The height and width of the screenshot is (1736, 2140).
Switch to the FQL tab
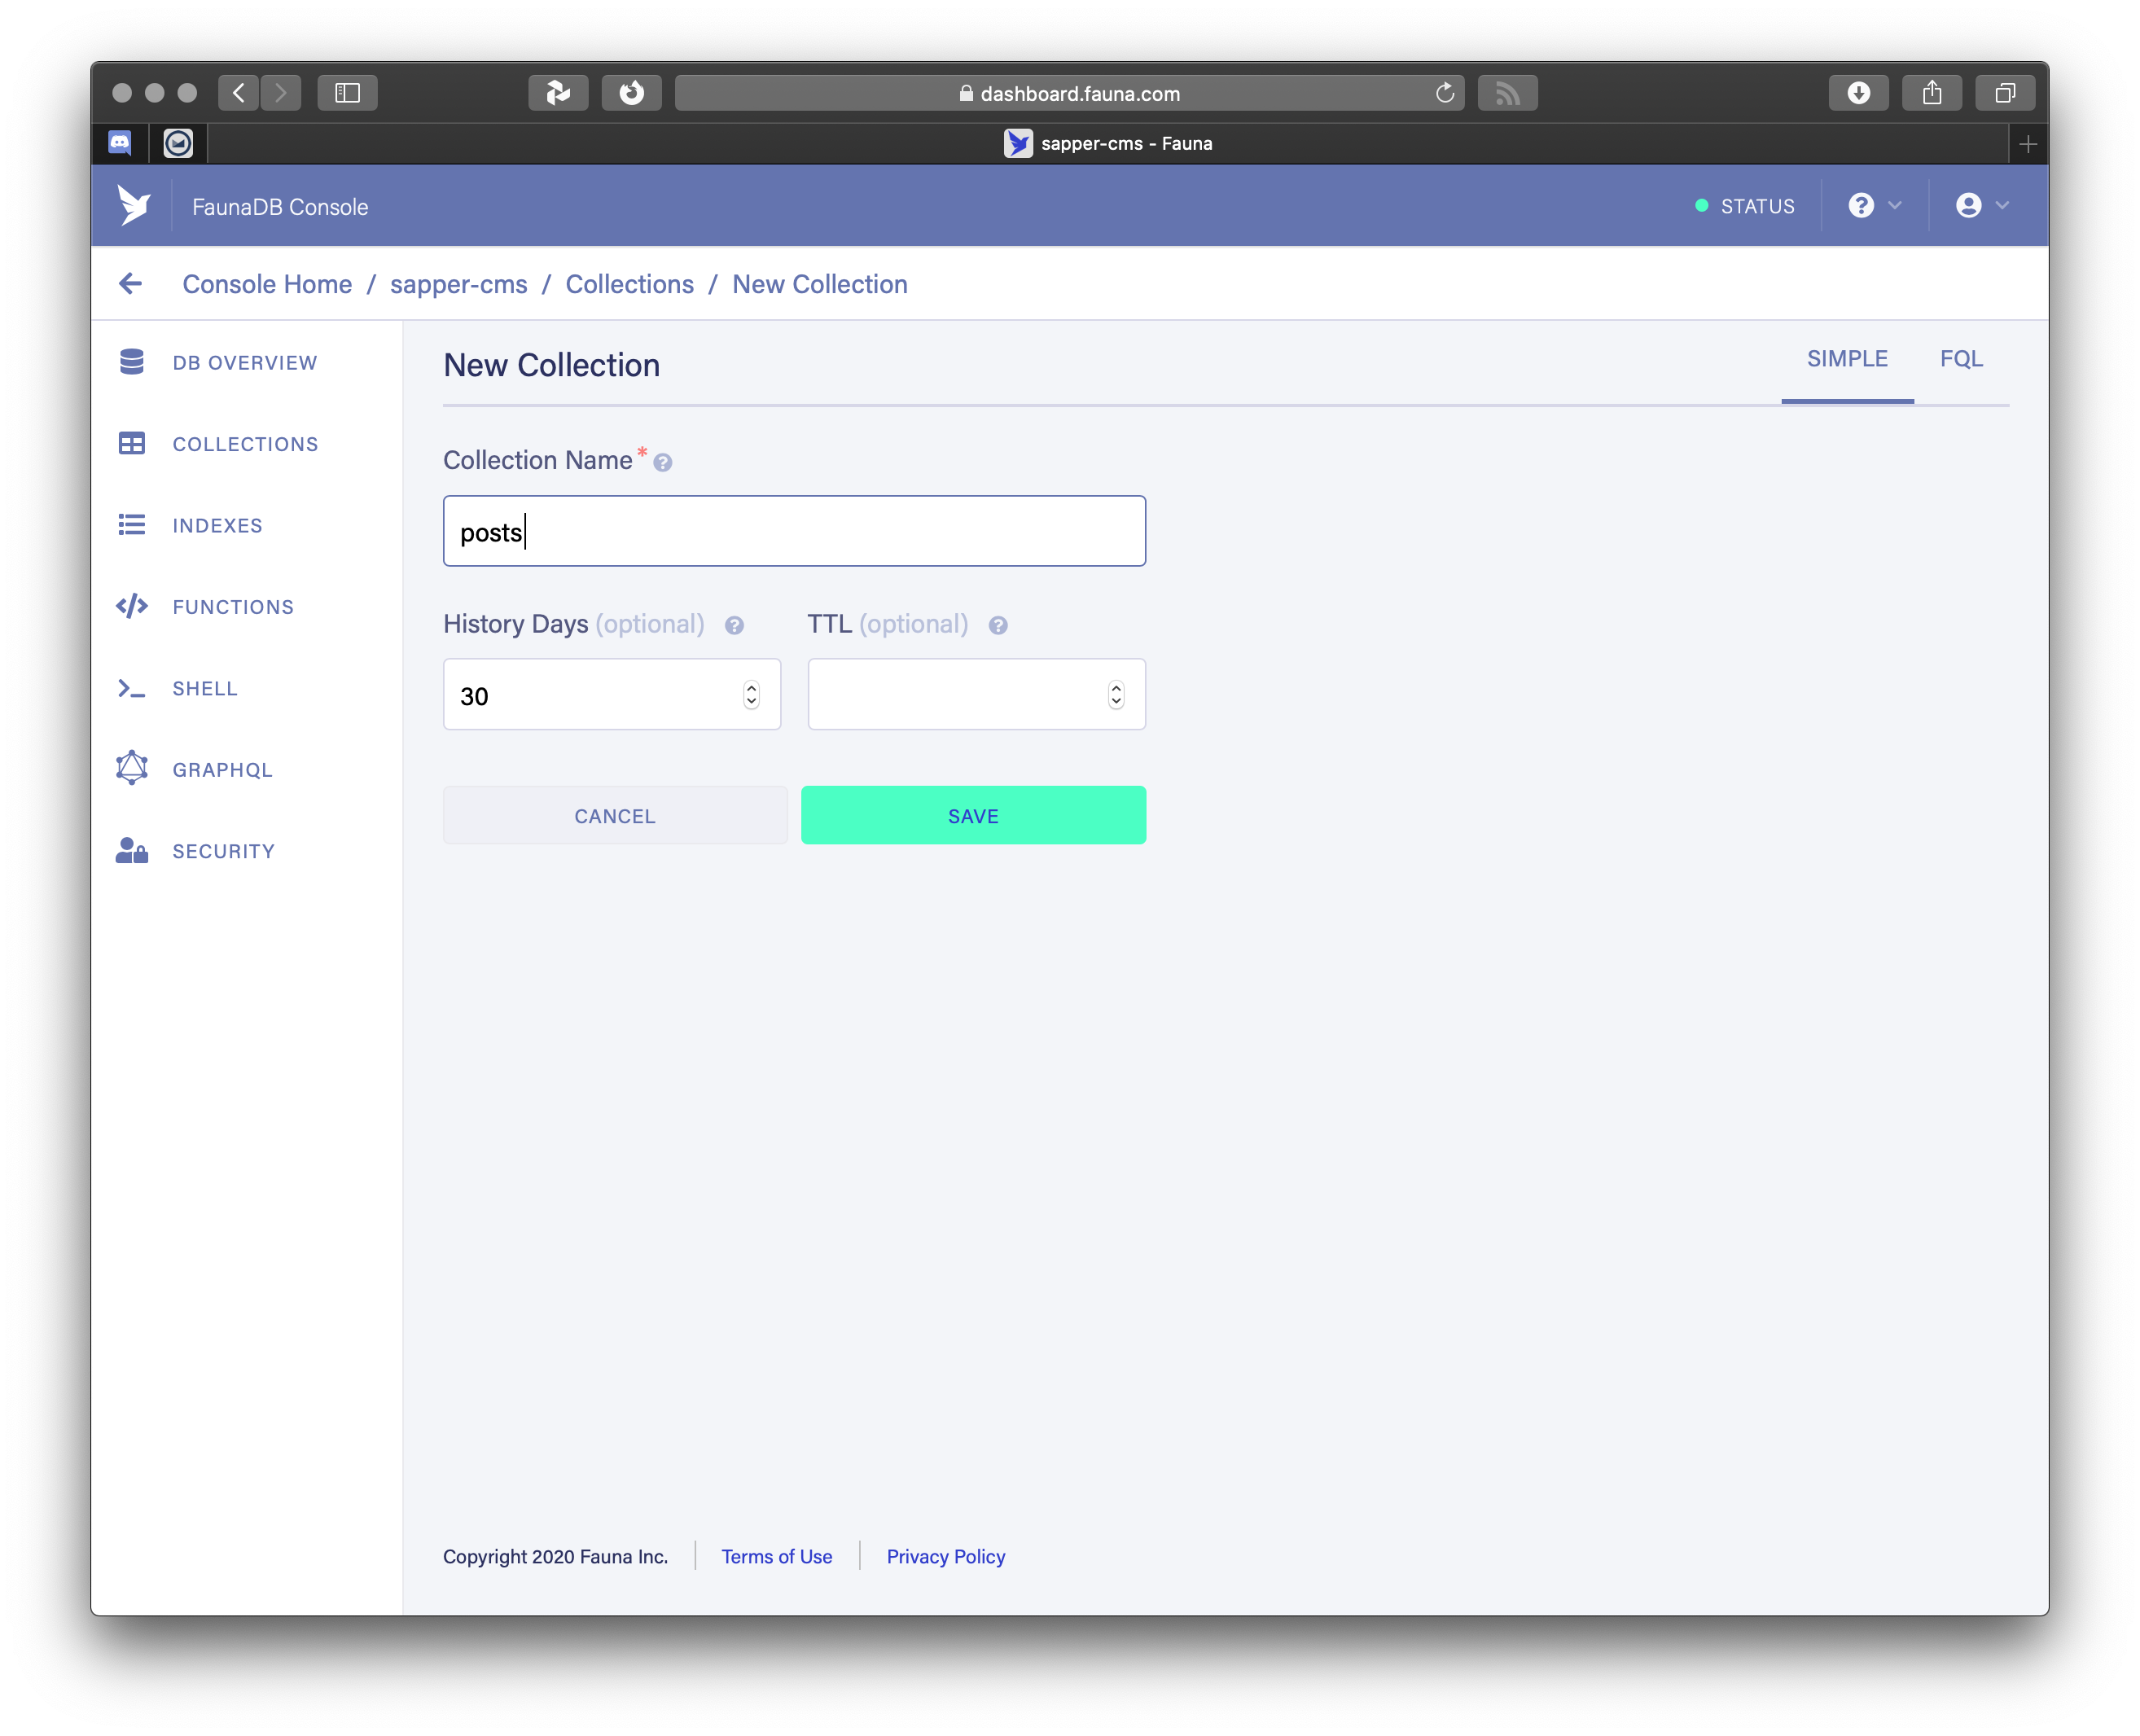pyautogui.click(x=1961, y=359)
